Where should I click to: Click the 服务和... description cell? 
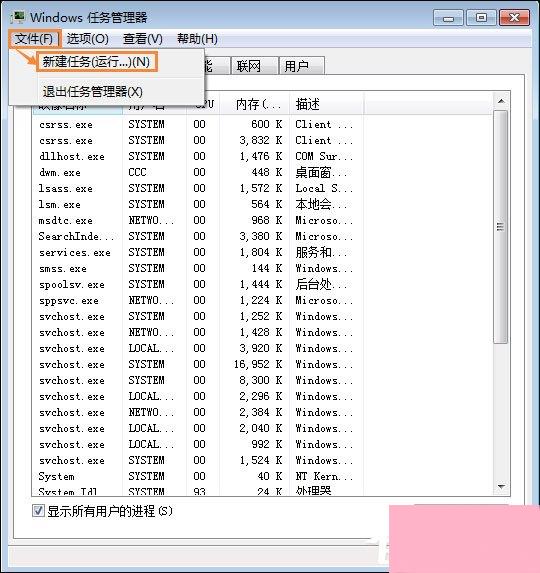click(321, 252)
